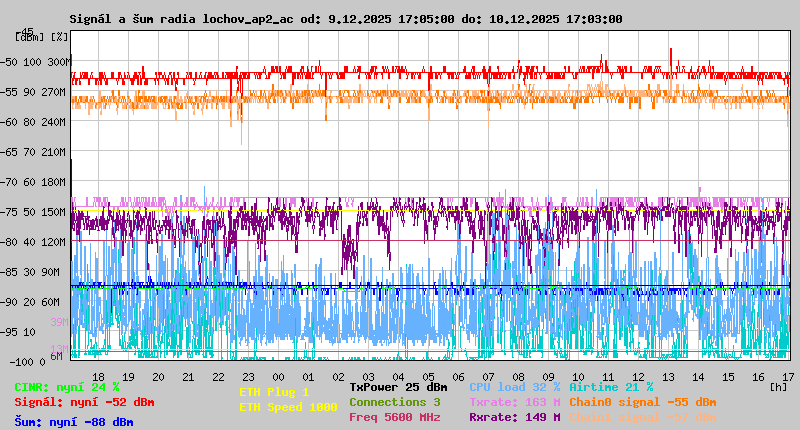The width and height of the screenshot is (800, 430).
Task: Select the Freq 5600 MHz legend entry
Action: coord(394,417)
